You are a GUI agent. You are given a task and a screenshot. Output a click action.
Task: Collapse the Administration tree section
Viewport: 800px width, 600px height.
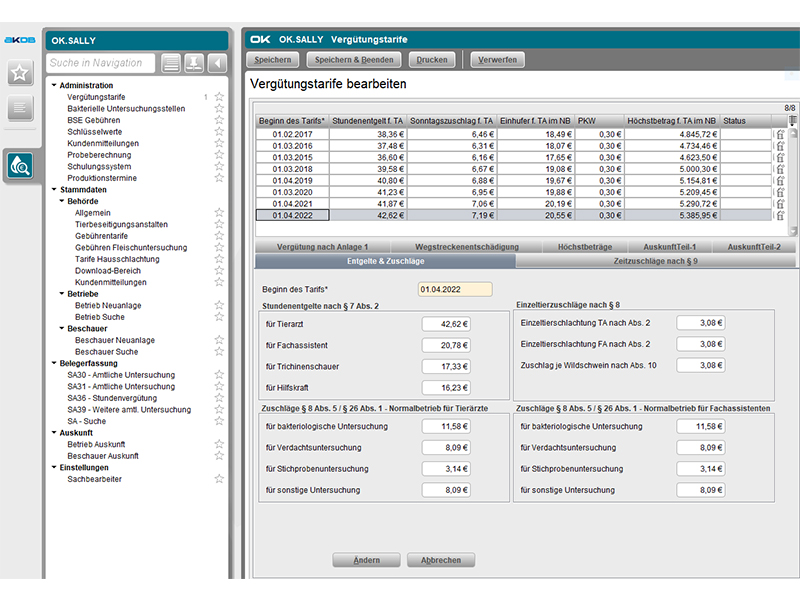click(x=54, y=86)
